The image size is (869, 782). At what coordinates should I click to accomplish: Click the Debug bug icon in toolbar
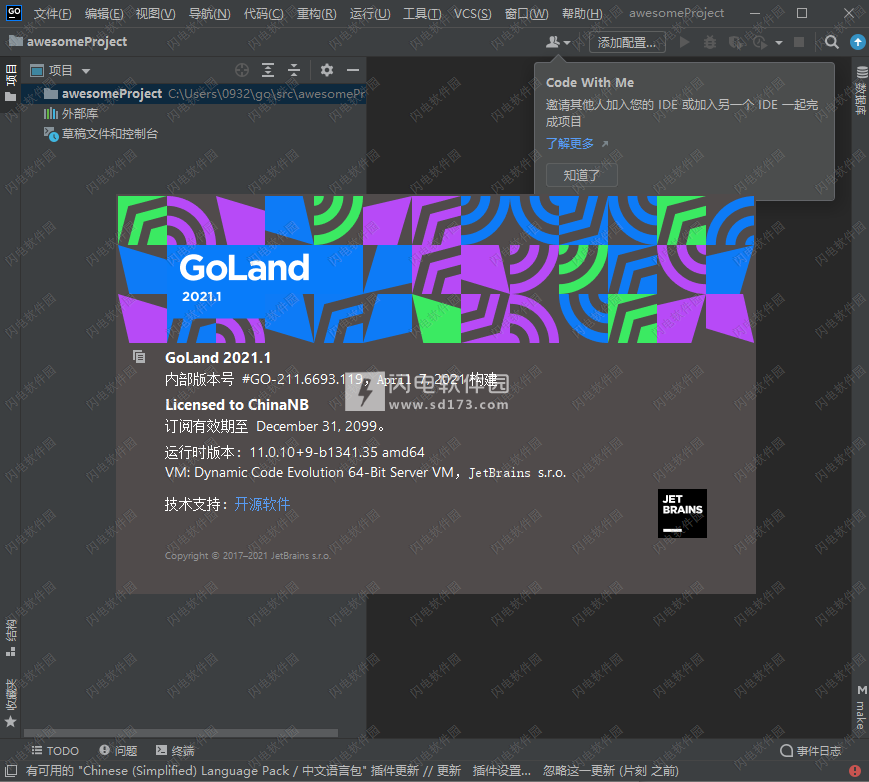tap(710, 42)
